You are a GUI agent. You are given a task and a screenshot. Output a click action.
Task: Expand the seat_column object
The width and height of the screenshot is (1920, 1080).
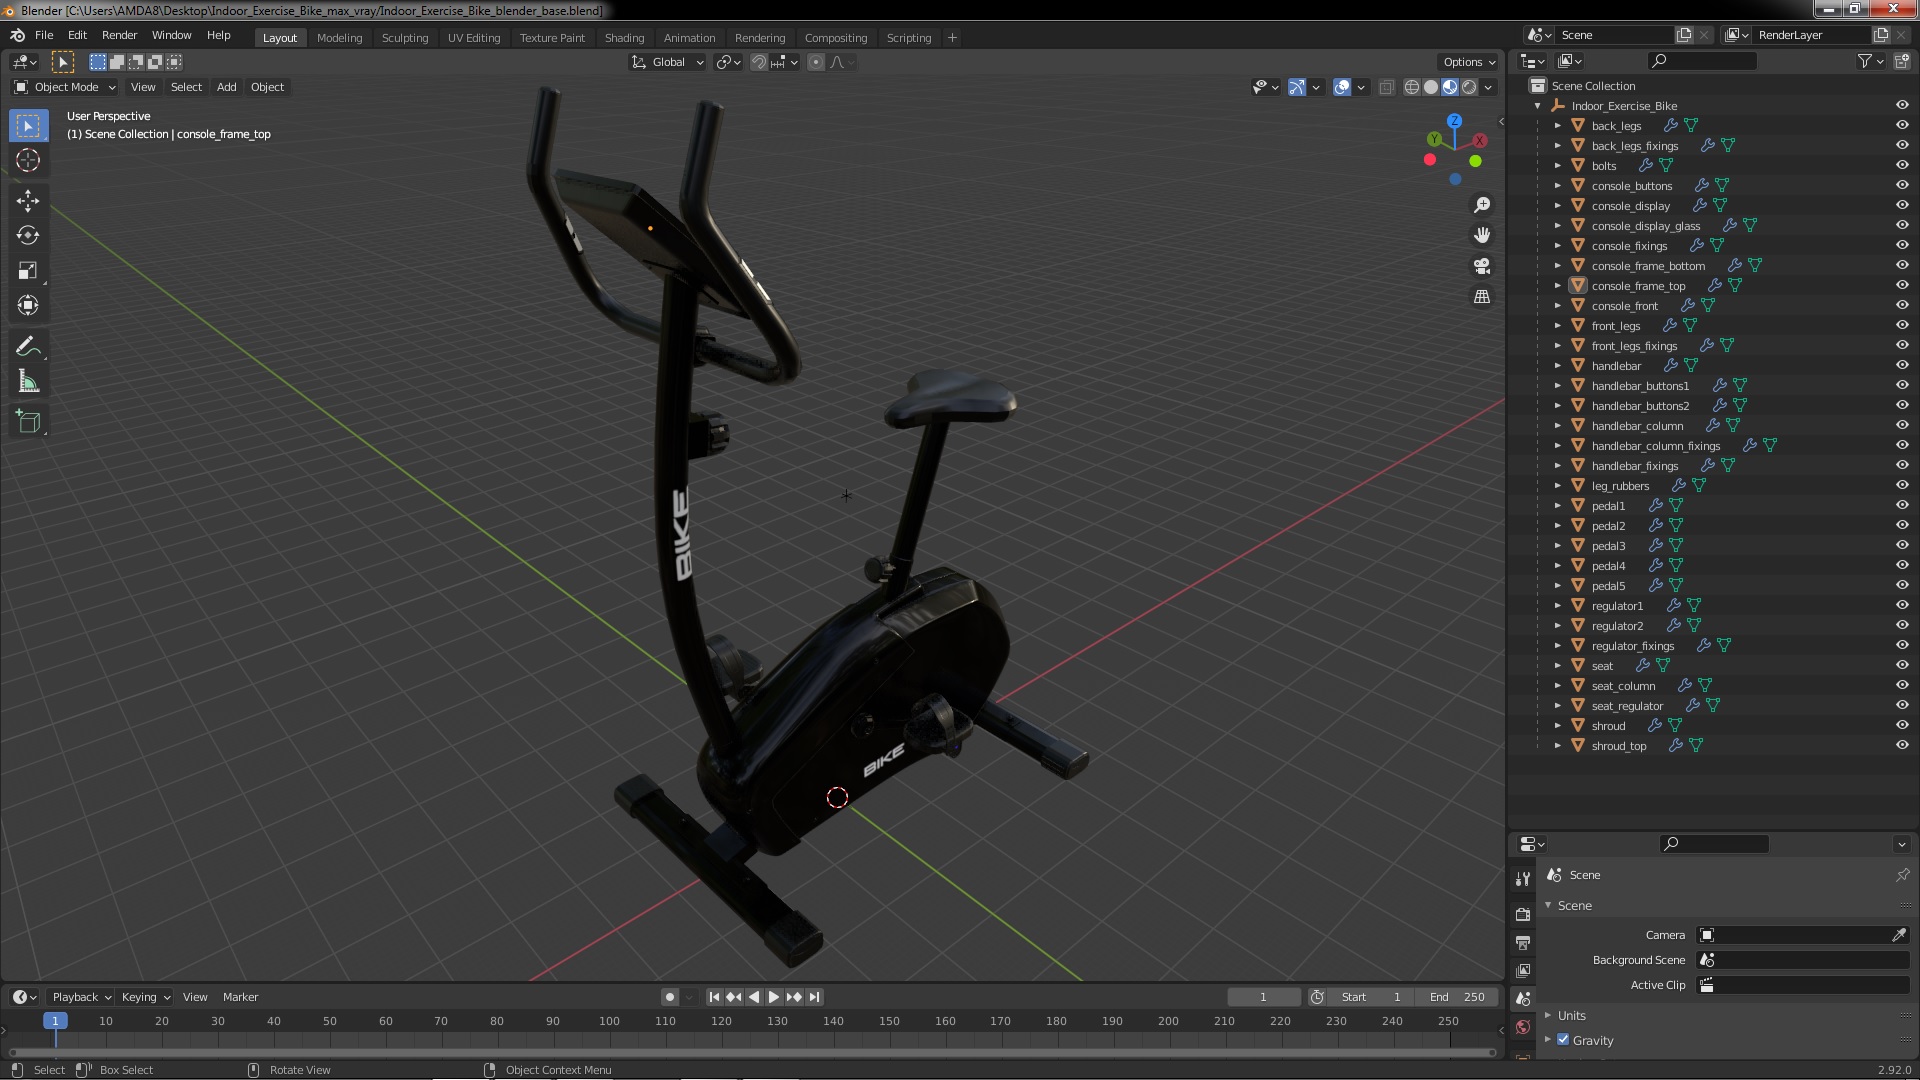(x=1557, y=686)
